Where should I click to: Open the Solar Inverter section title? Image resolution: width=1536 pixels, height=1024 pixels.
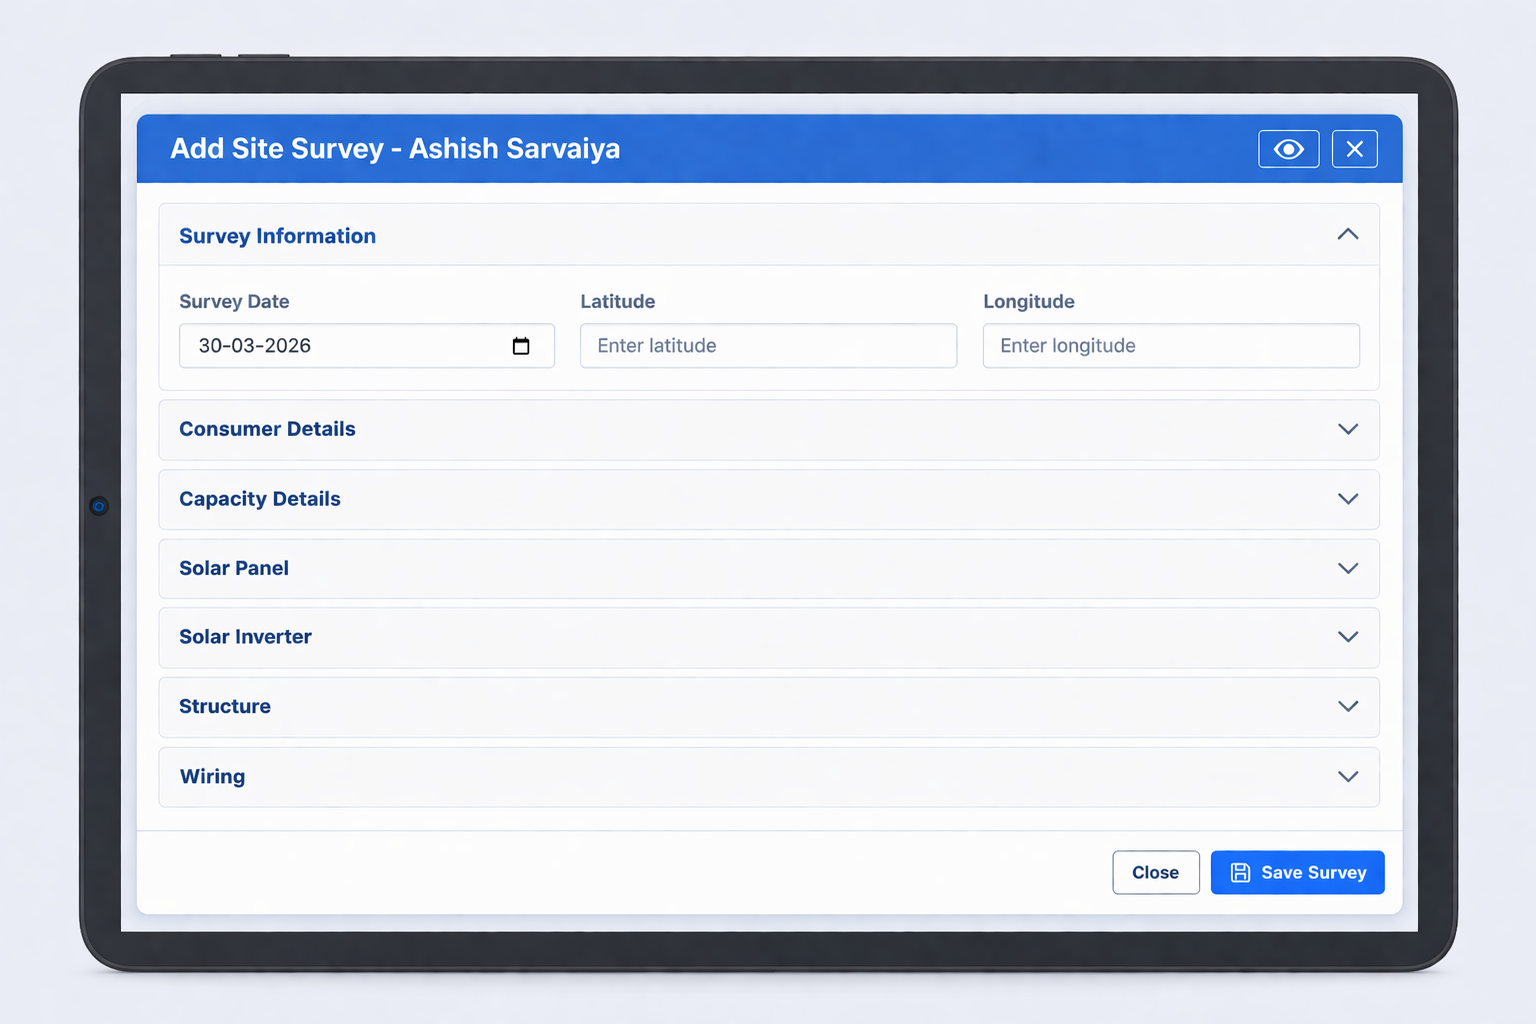pyautogui.click(x=245, y=637)
